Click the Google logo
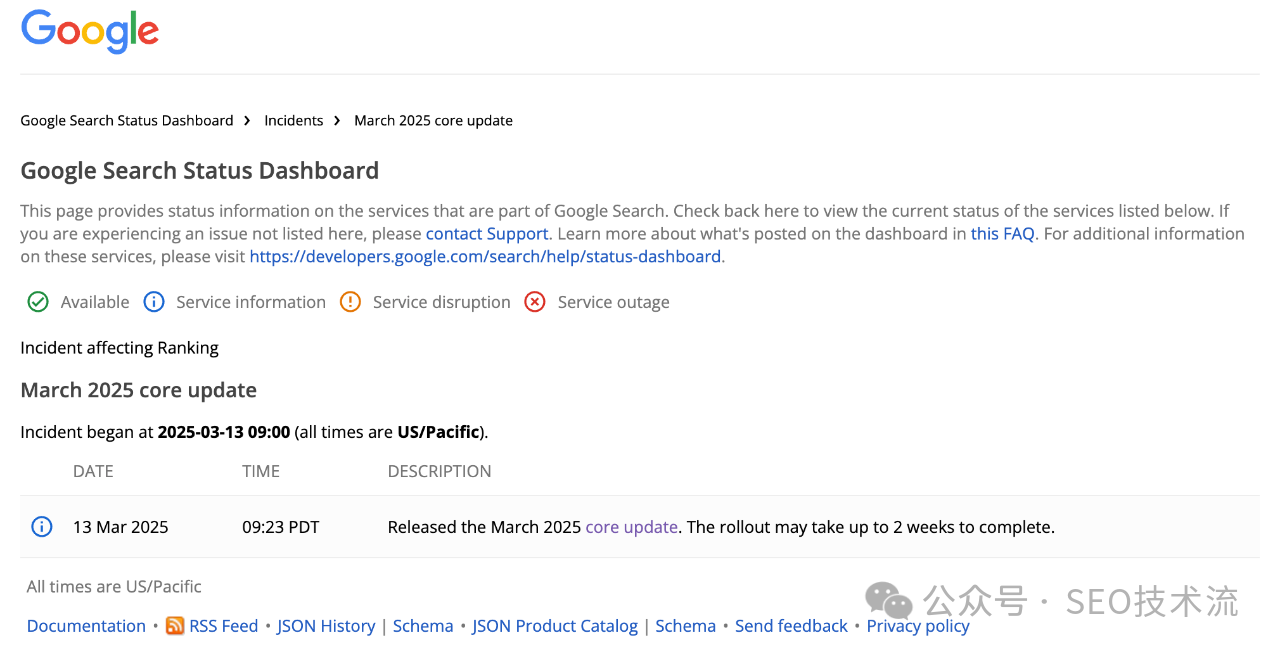This screenshot has width=1280, height=653. point(89,31)
